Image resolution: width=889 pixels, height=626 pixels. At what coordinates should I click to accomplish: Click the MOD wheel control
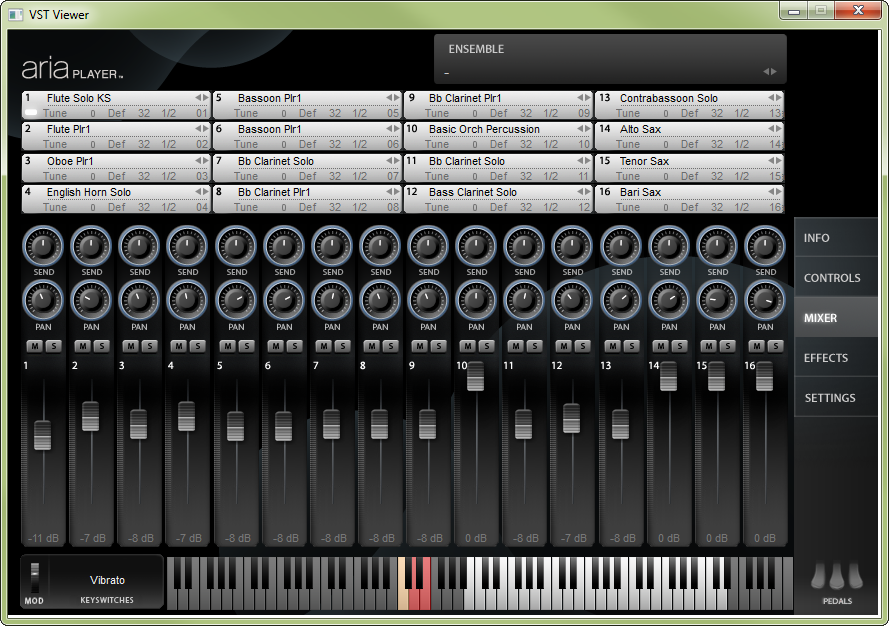pyautogui.click(x=35, y=578)
